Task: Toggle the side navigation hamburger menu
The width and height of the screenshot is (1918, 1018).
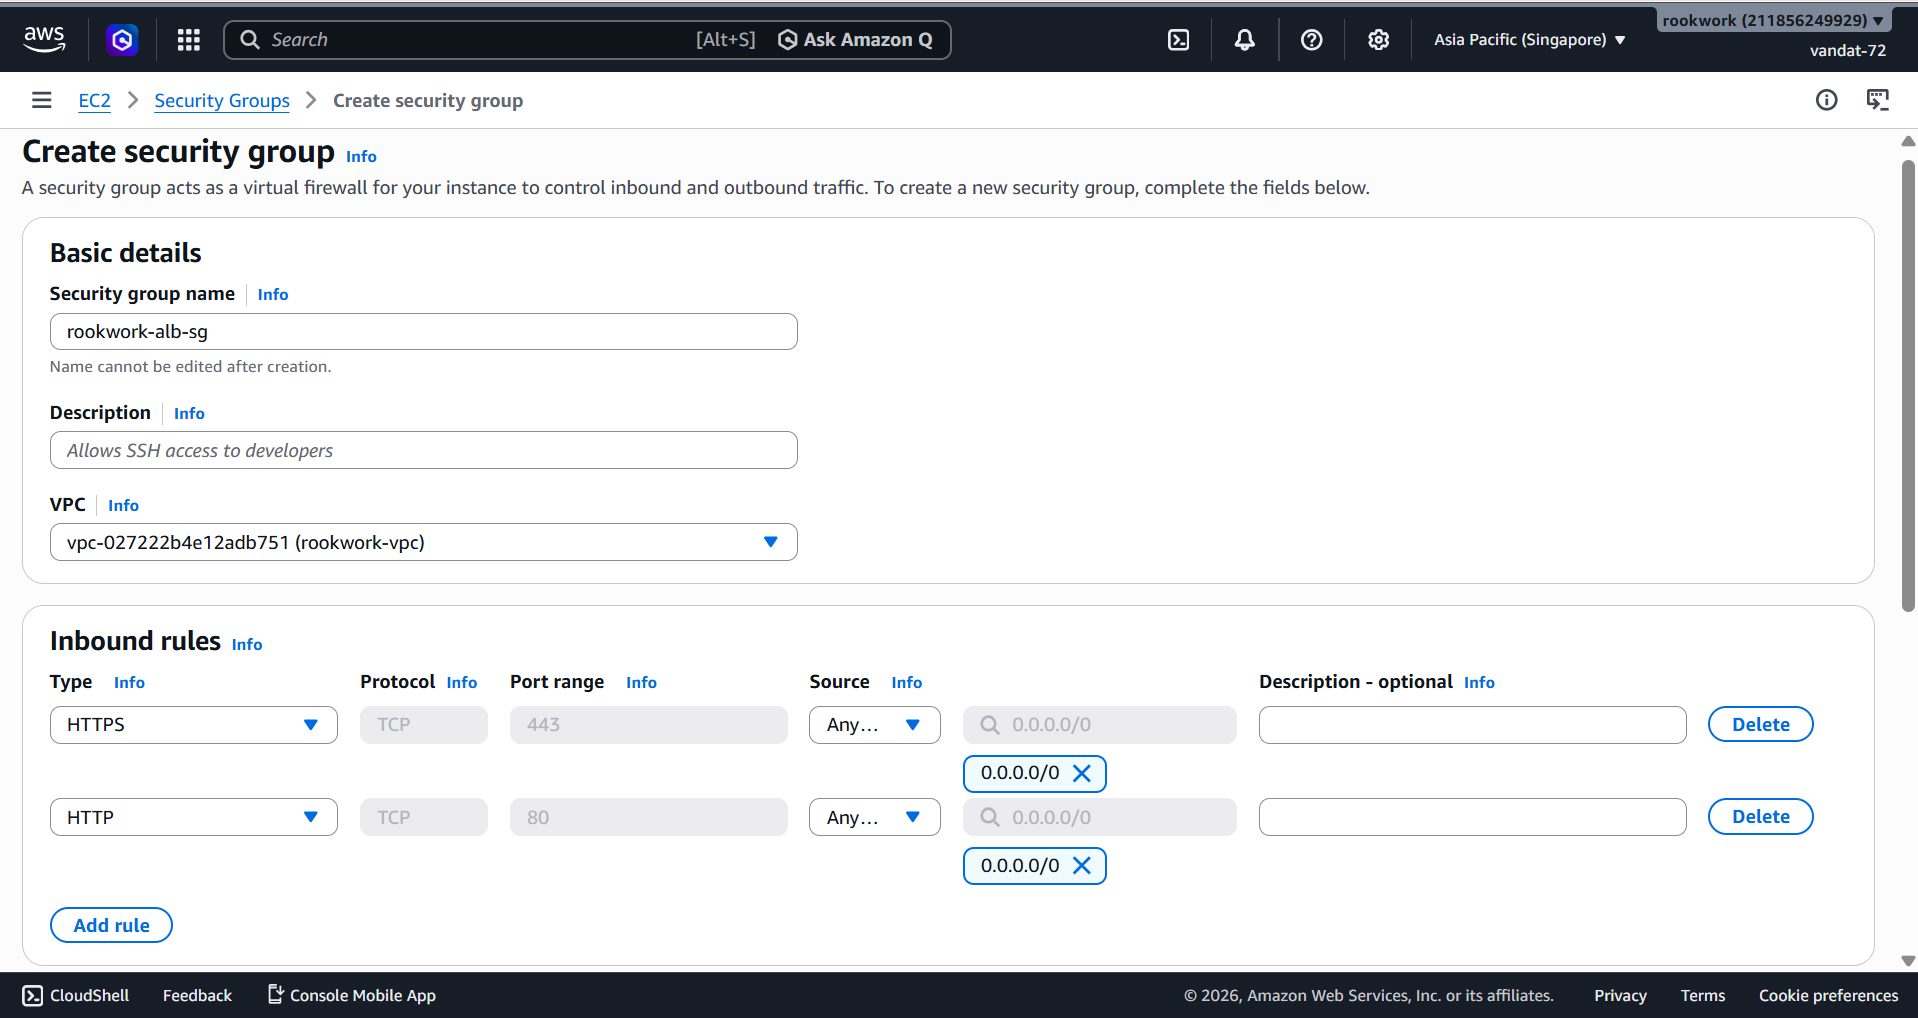Action: pos(41,100)
